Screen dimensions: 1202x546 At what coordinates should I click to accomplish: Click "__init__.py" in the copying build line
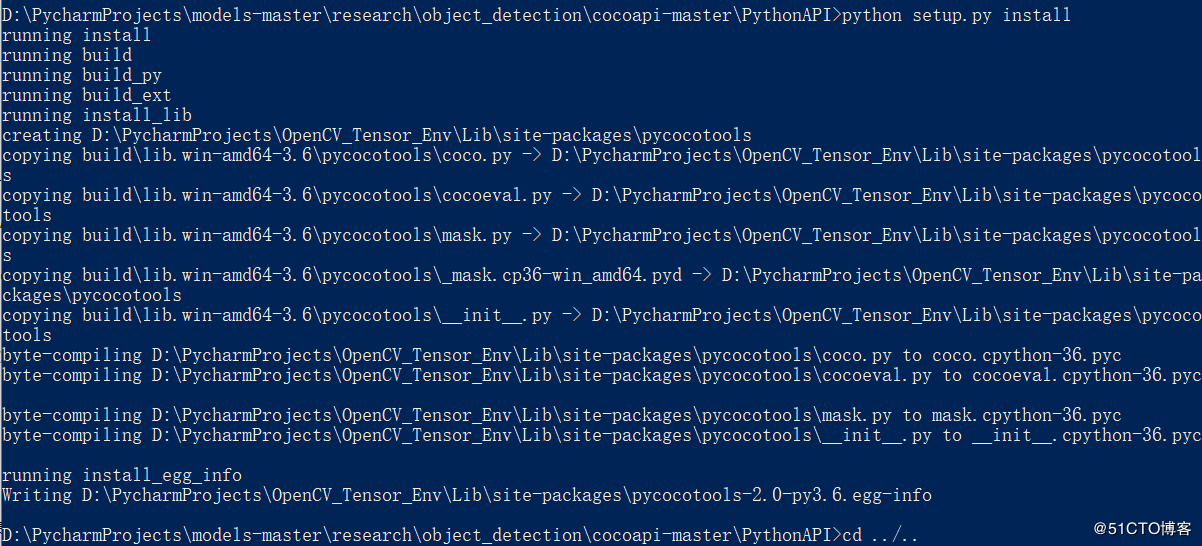[x=497, y=315]
